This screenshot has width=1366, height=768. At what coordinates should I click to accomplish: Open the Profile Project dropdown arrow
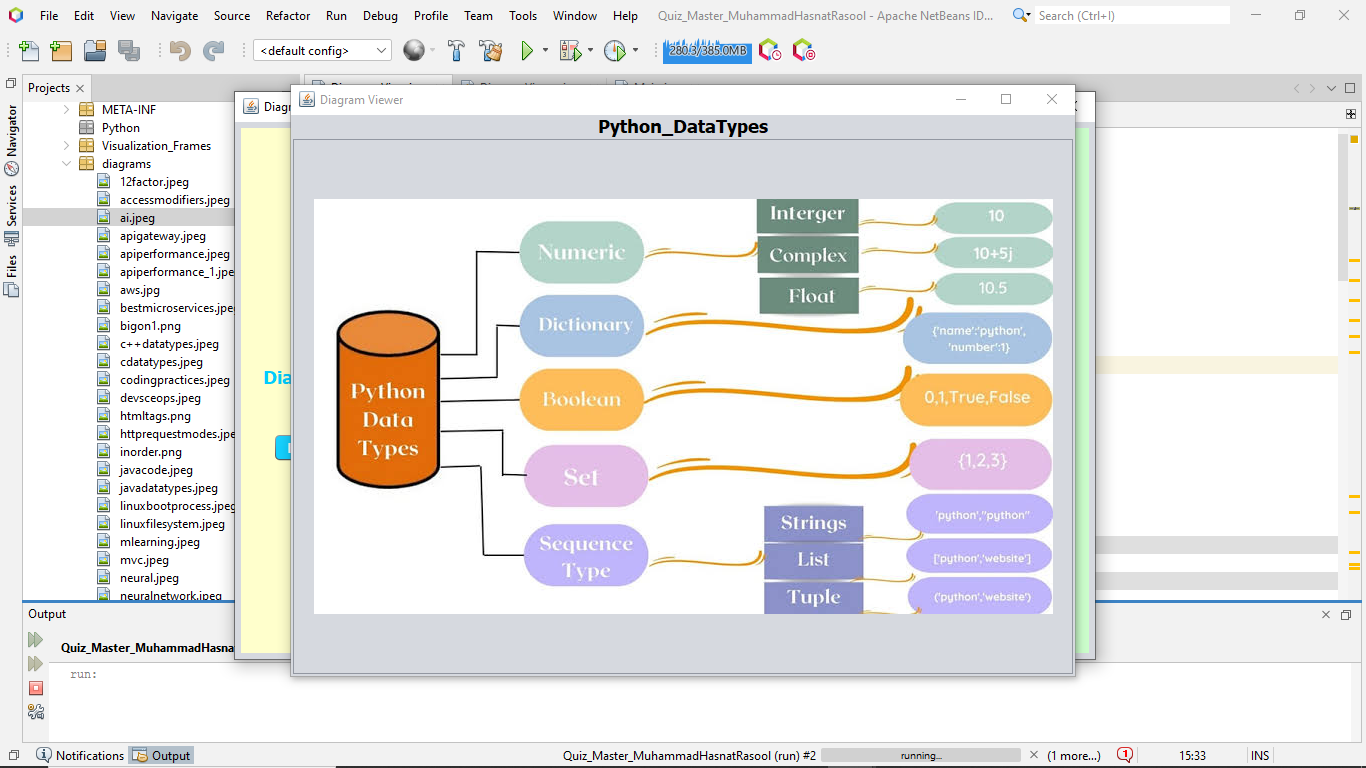(635, 50)
